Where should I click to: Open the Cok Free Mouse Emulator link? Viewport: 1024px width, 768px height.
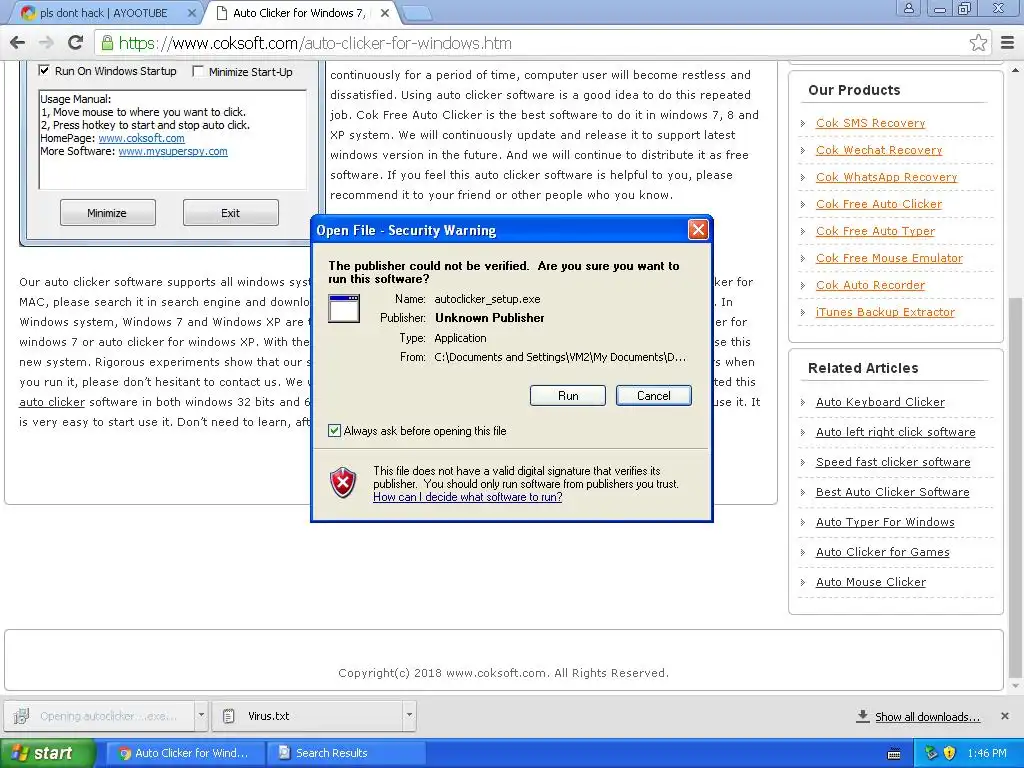pos(889,258)
